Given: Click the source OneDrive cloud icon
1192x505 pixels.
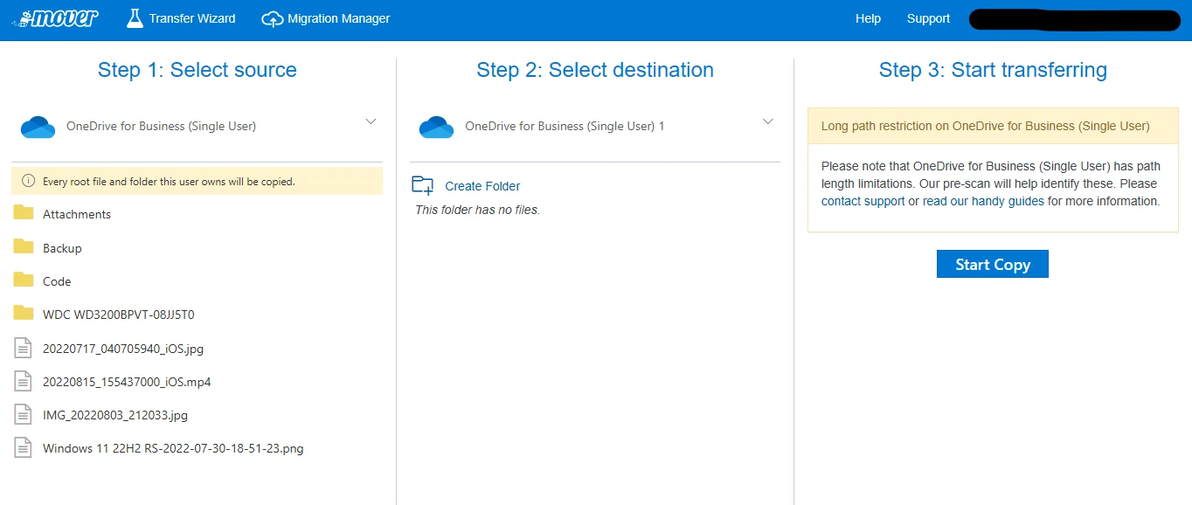Looking at the screenshot, I should point(38,127).
